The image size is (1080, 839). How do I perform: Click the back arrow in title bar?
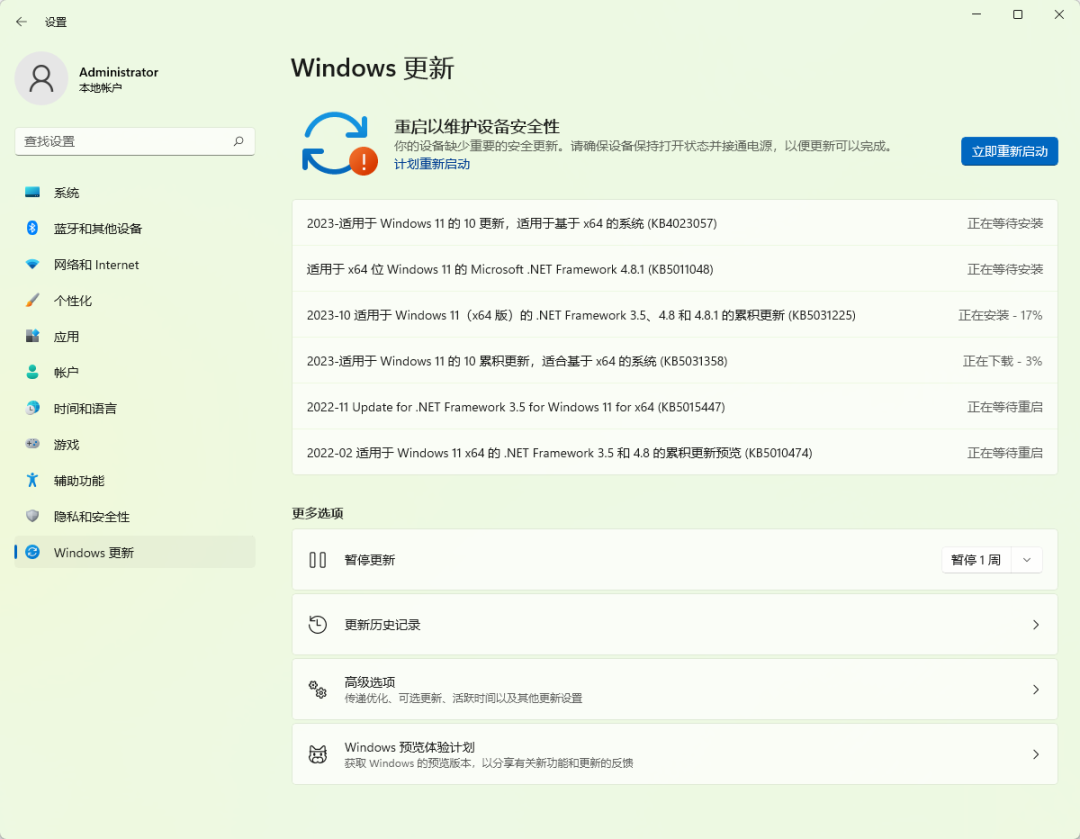(x=21, y=22)
